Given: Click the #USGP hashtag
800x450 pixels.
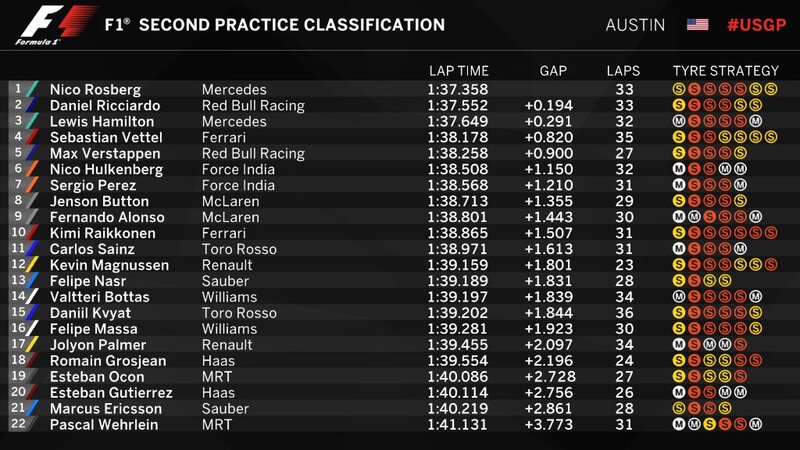Looking at the screenshot, I should 756,25.
